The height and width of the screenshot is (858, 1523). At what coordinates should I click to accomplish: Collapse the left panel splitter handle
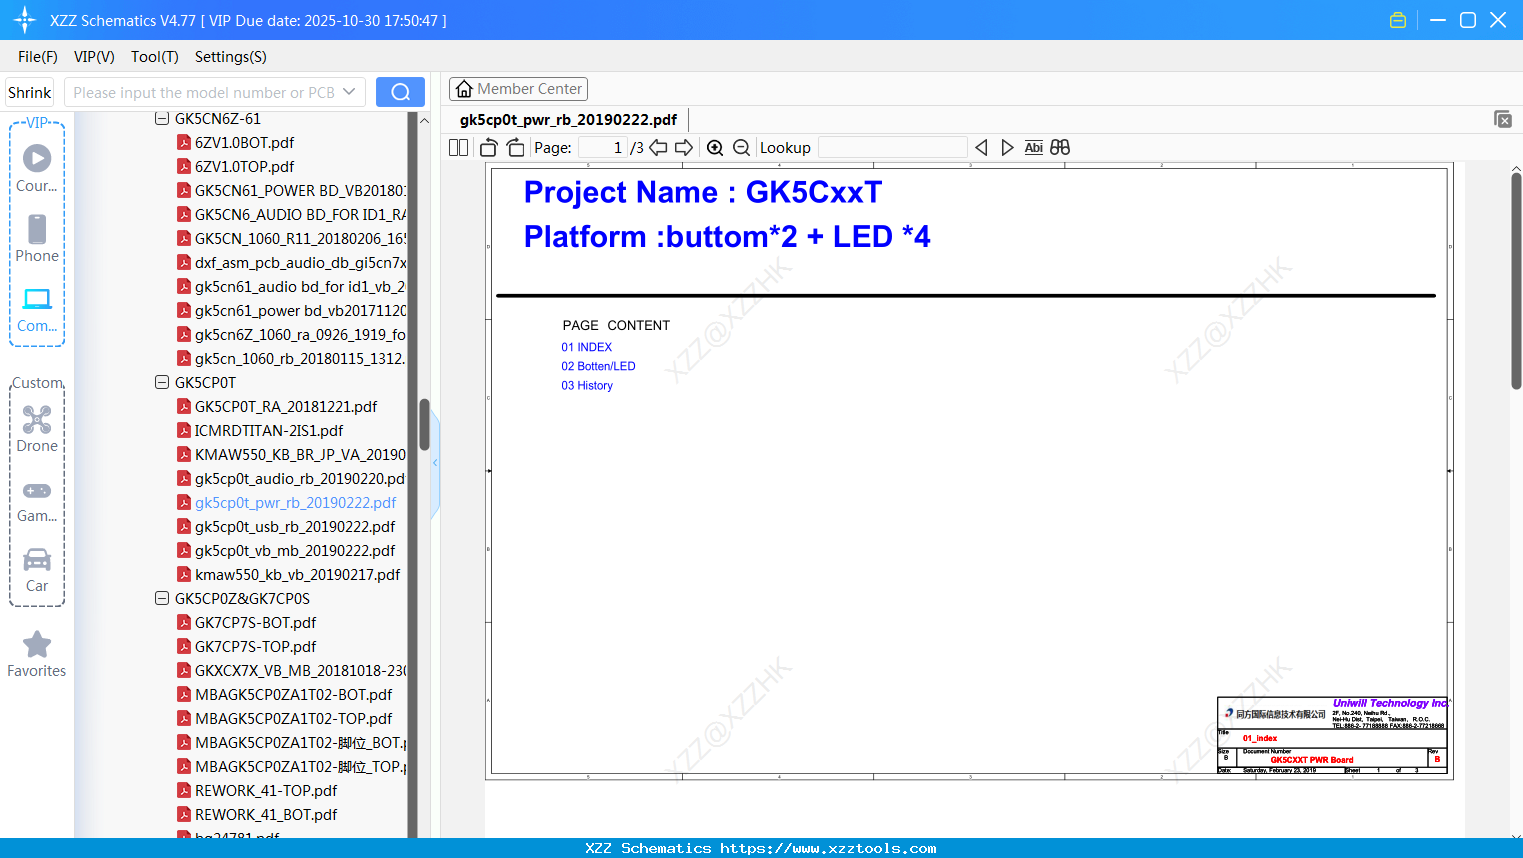tap(435, 463)
